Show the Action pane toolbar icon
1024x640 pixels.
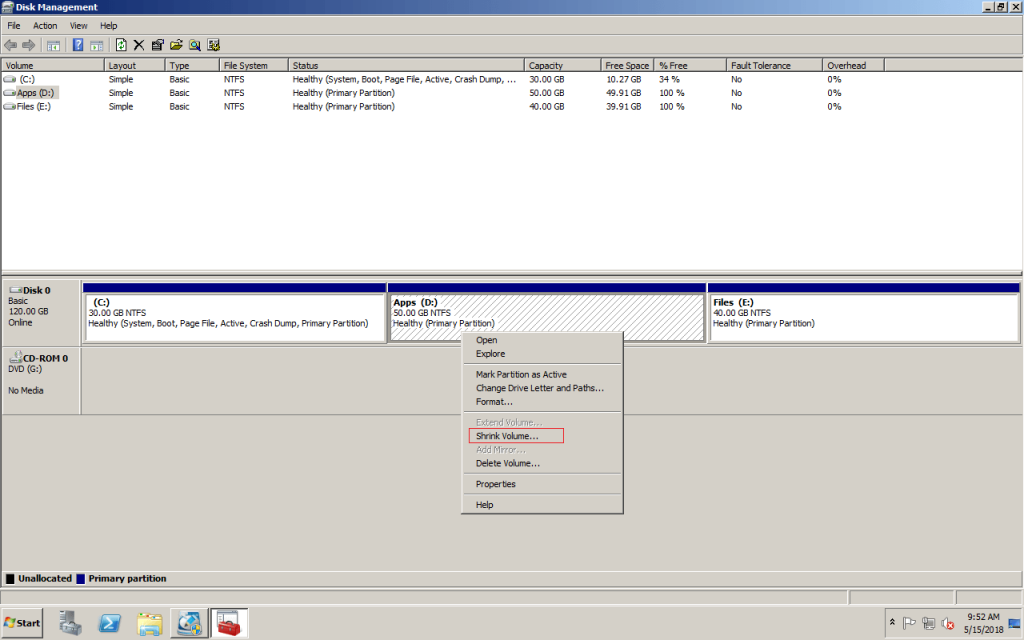coord(94,44)
